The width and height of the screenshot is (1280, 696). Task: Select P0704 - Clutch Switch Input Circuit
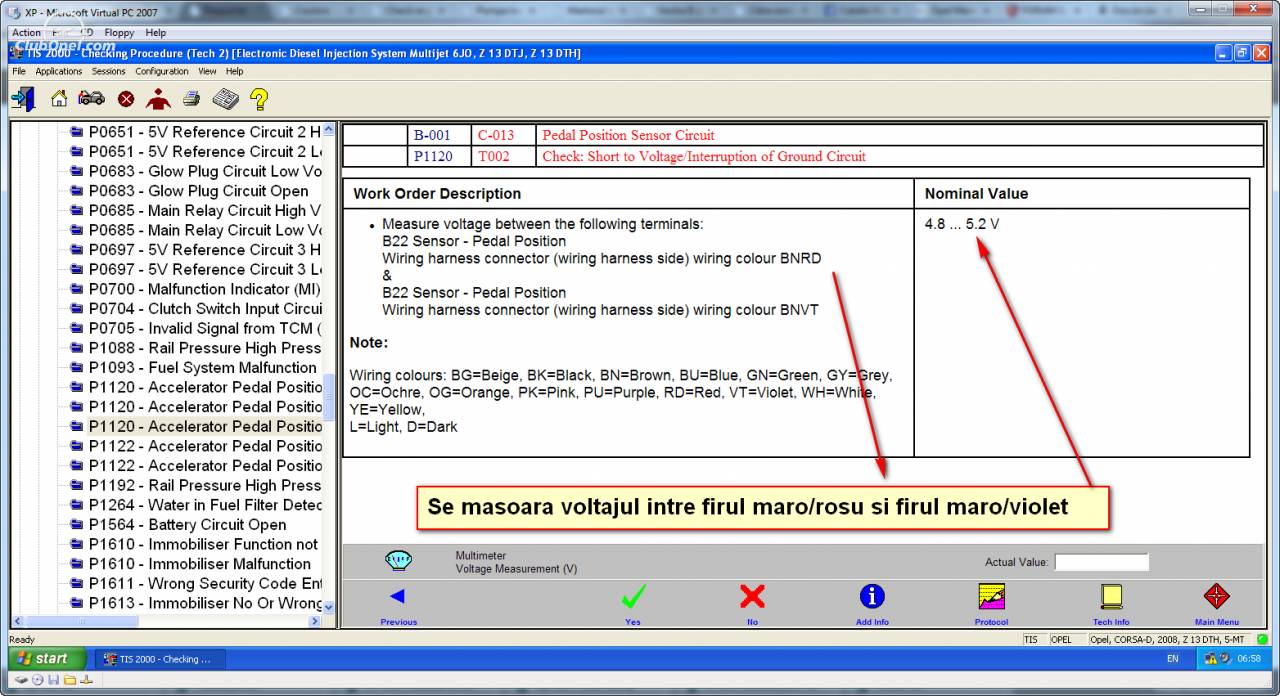(205, 308)
